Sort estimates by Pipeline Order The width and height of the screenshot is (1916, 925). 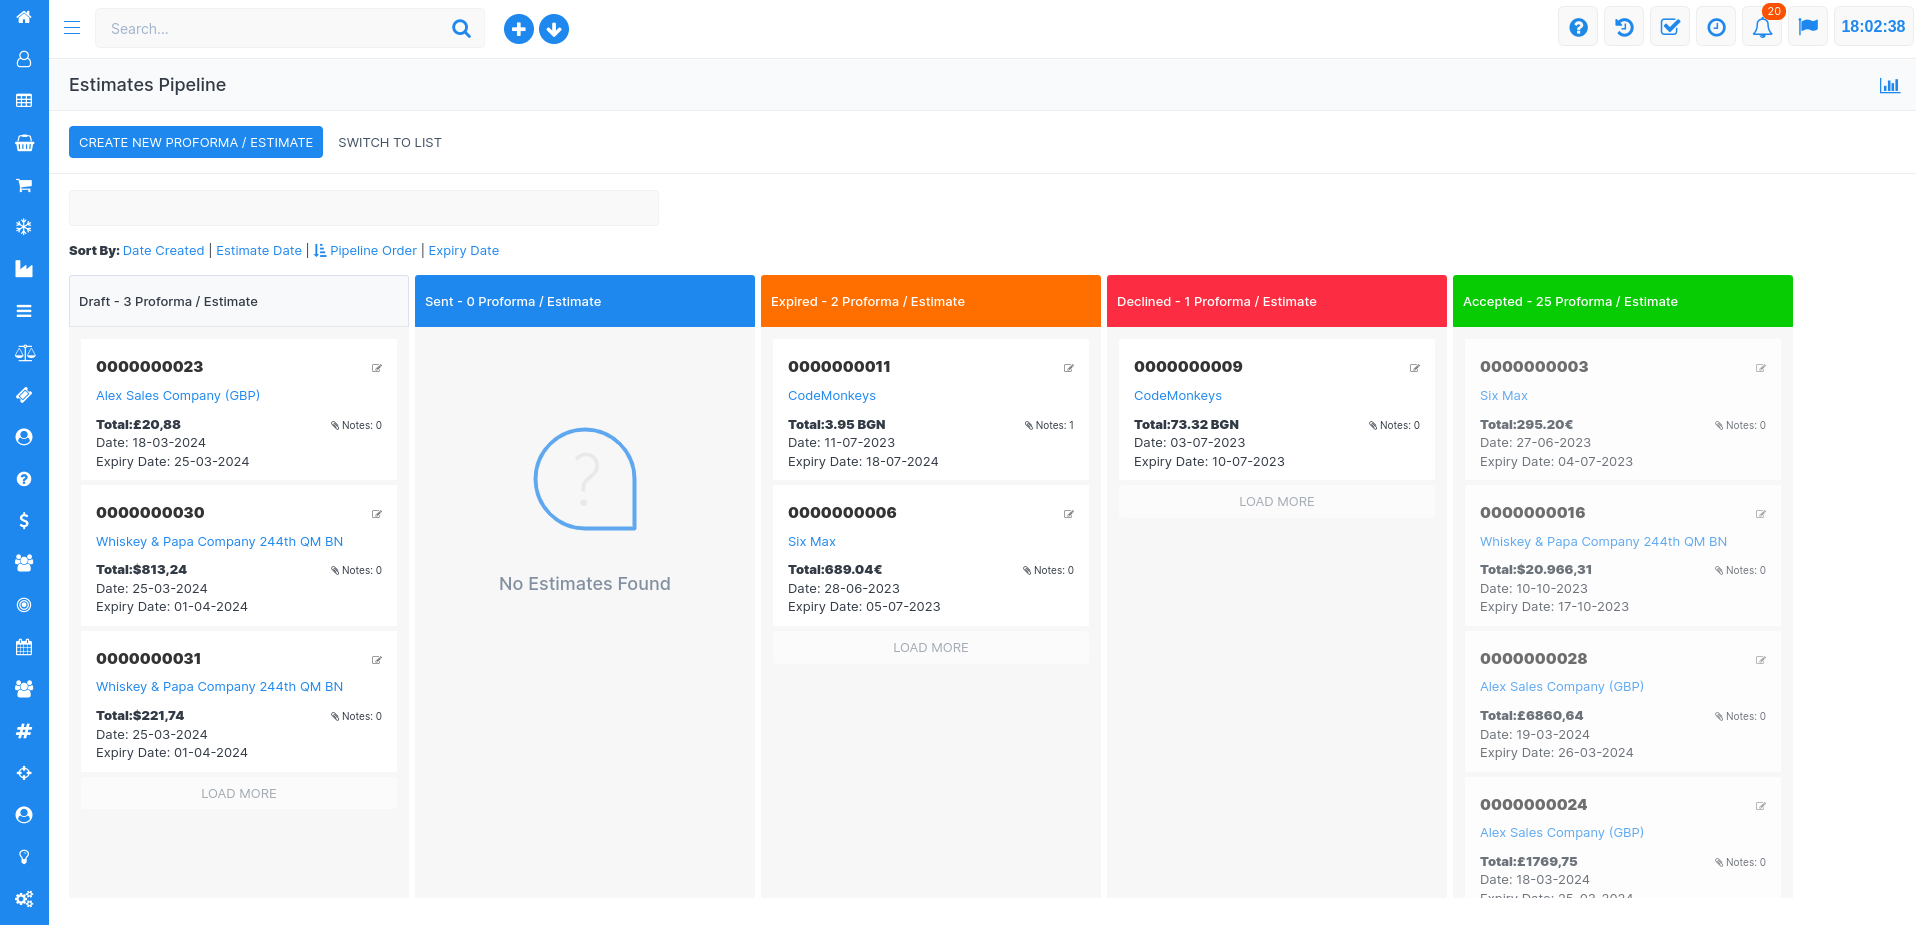coord(373,251)
